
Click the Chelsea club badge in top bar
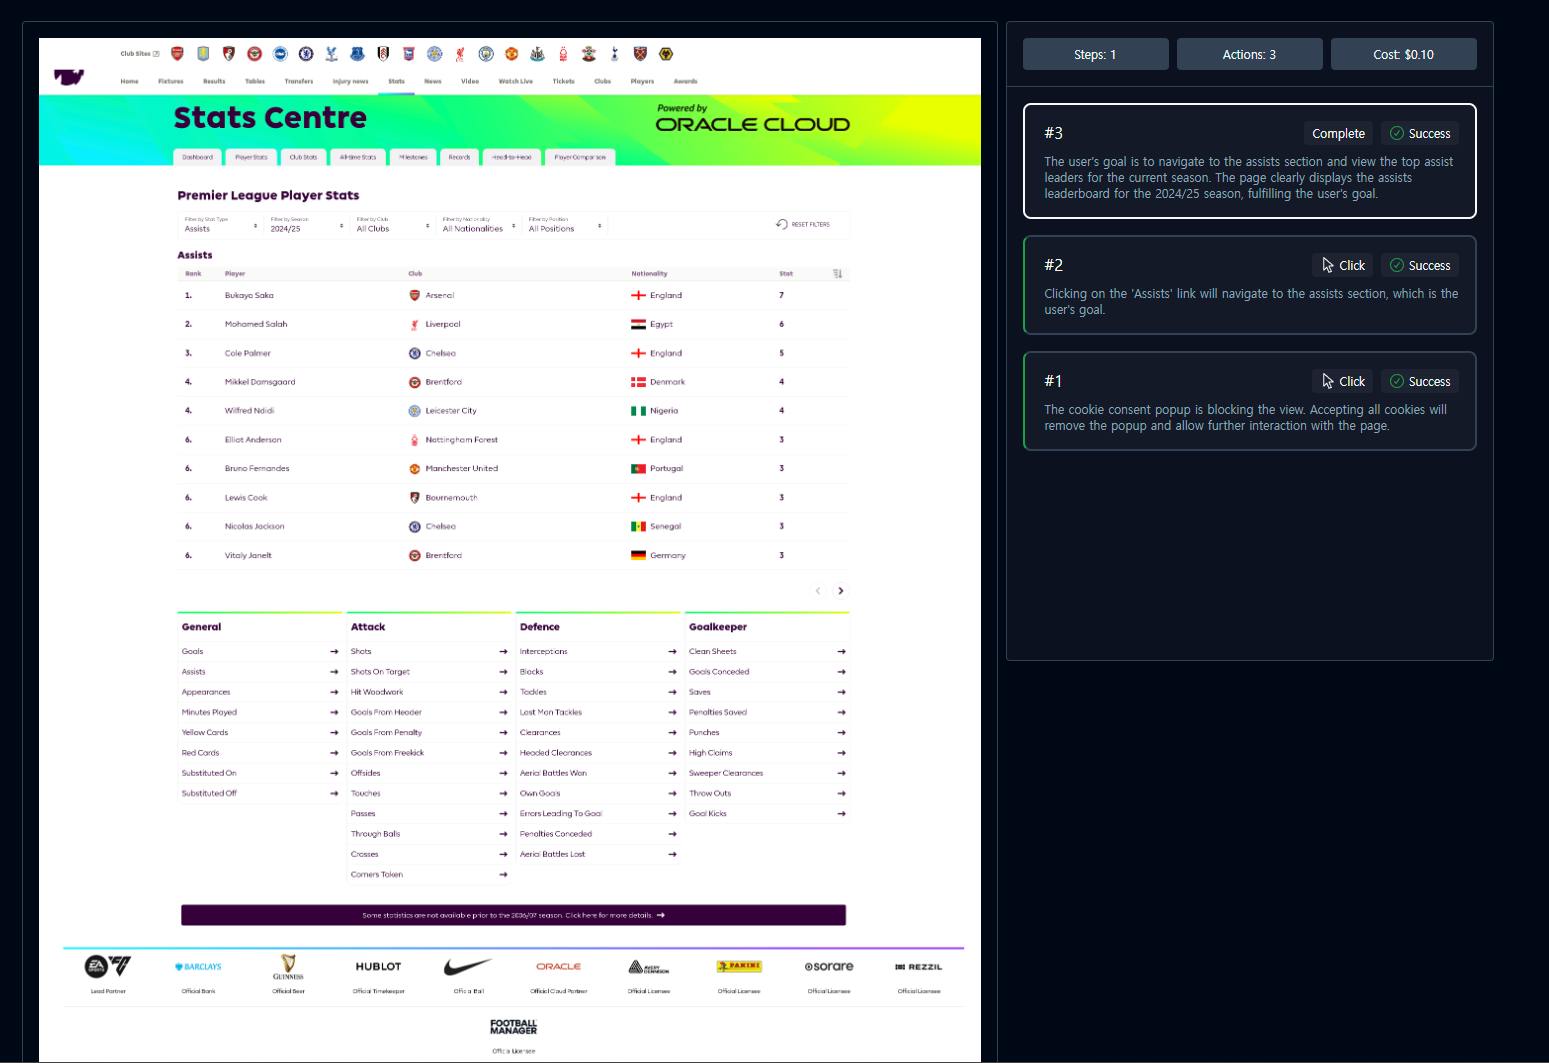pos(306,54)
